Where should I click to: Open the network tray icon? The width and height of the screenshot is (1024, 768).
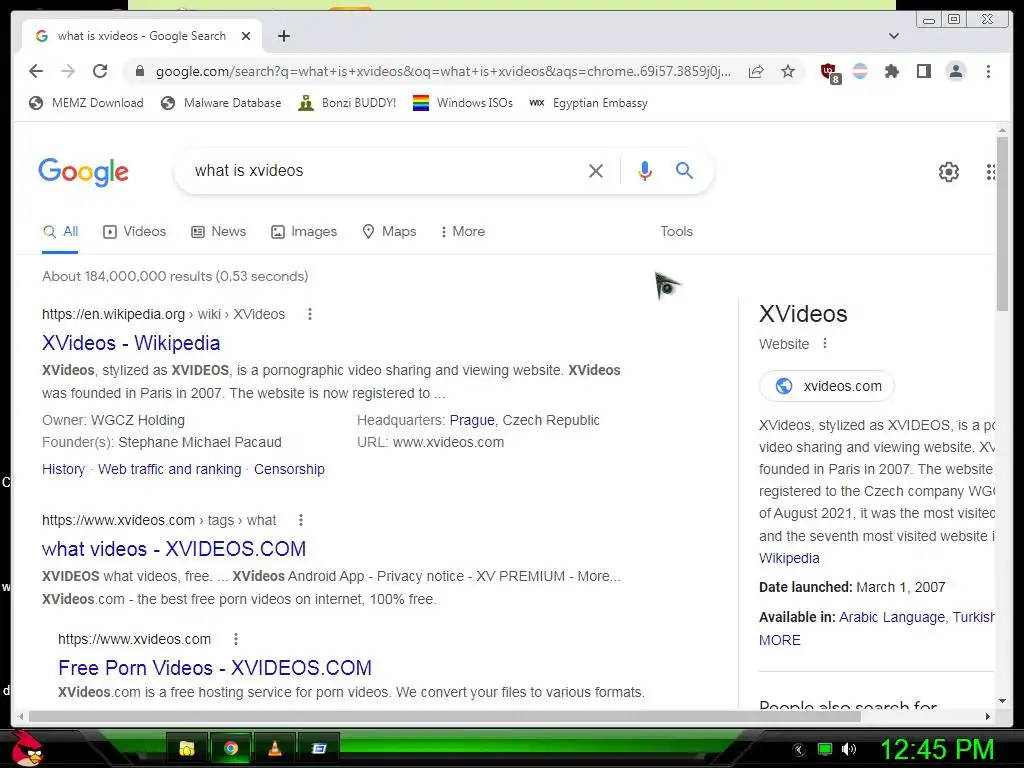click(x=825, y=749)
